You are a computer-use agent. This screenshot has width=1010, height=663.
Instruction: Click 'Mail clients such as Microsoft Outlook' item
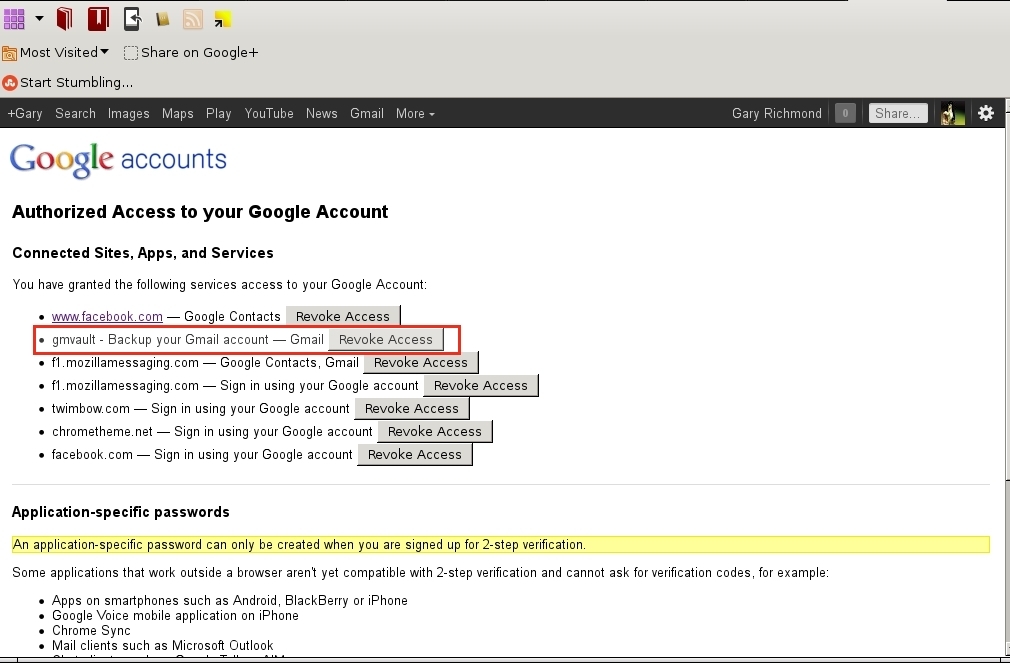tap(162, 646)
